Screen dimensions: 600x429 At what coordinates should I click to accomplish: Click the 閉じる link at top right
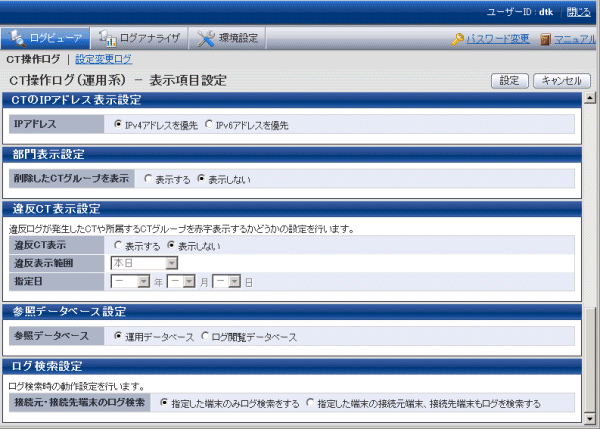578,12
